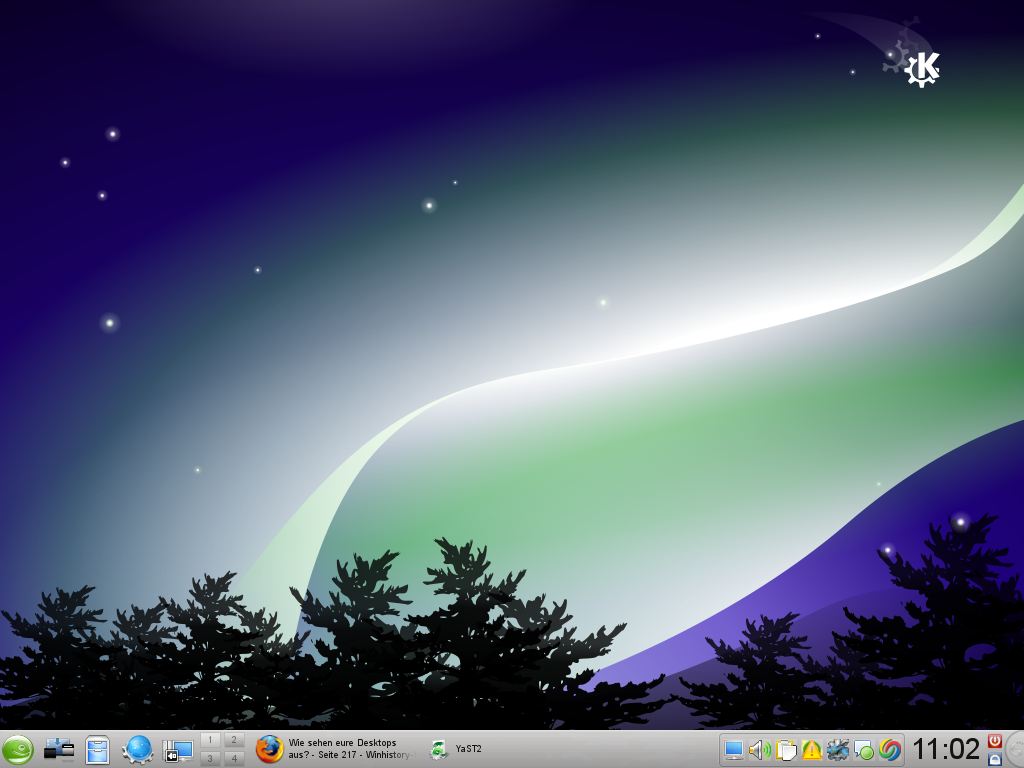Screen dimensions: 1024x768
Task: Switch to virtual desktop 1
Action: coord(210,740)
